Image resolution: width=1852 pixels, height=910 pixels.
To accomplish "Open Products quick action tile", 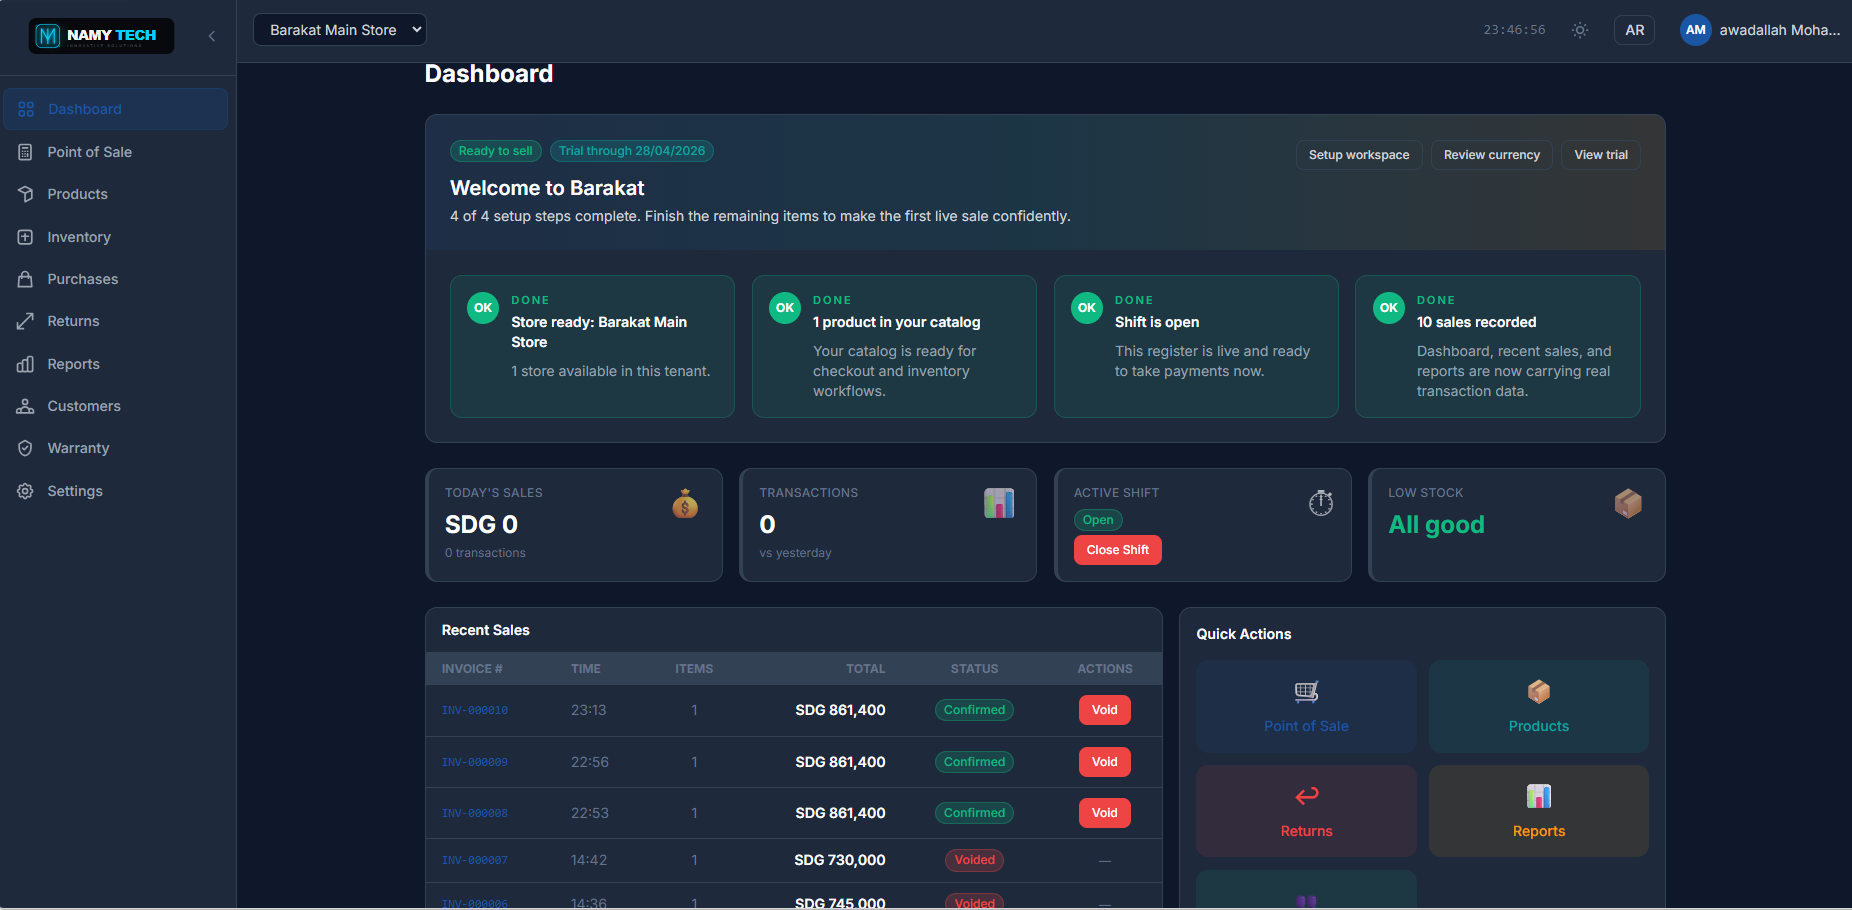I will (x=1539, y=706).
